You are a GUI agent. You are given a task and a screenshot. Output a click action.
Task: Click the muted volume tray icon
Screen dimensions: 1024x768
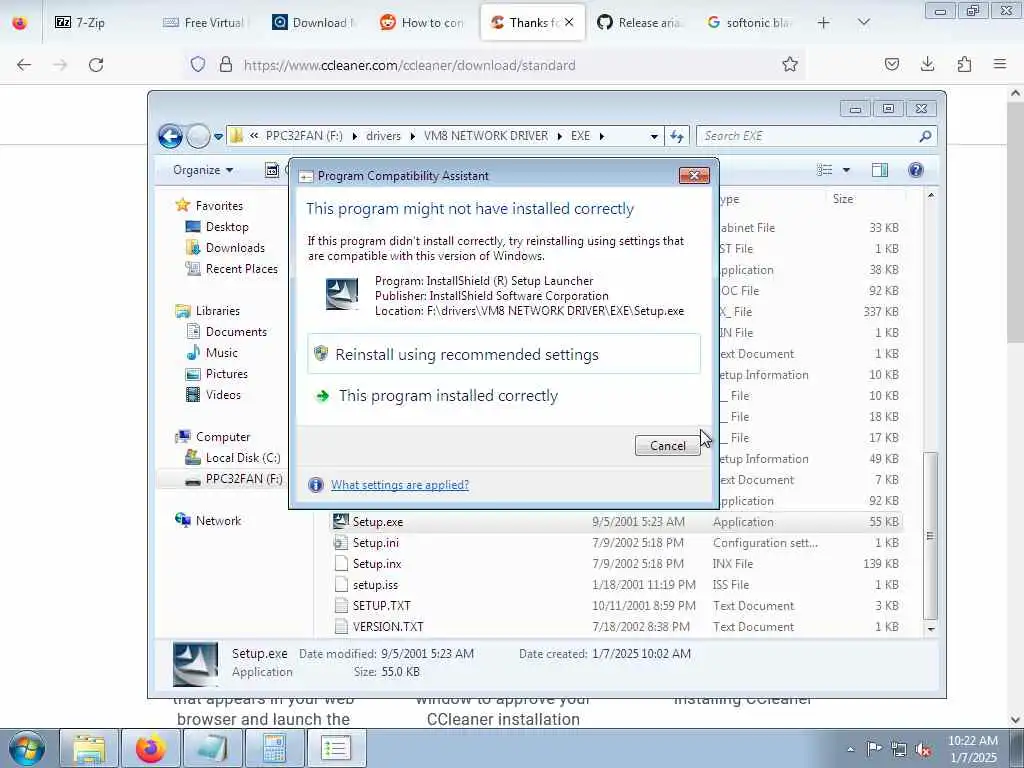tap(924, 749)
